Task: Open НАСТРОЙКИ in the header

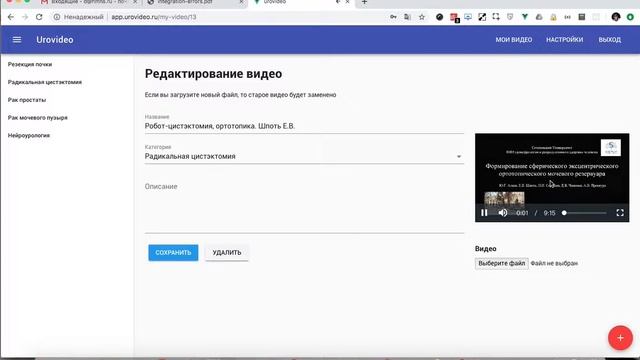Action: click(564, 40)
